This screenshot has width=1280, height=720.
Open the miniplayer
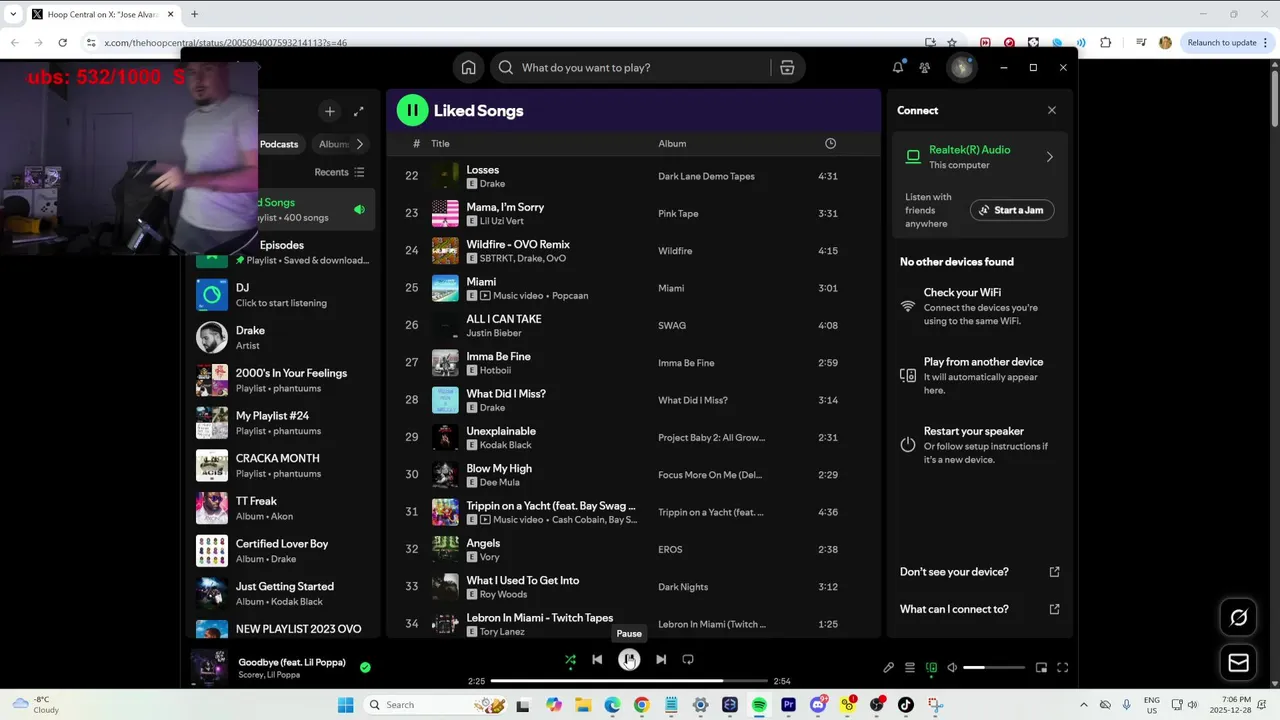pyautogui.click(x=1041, y=667)
